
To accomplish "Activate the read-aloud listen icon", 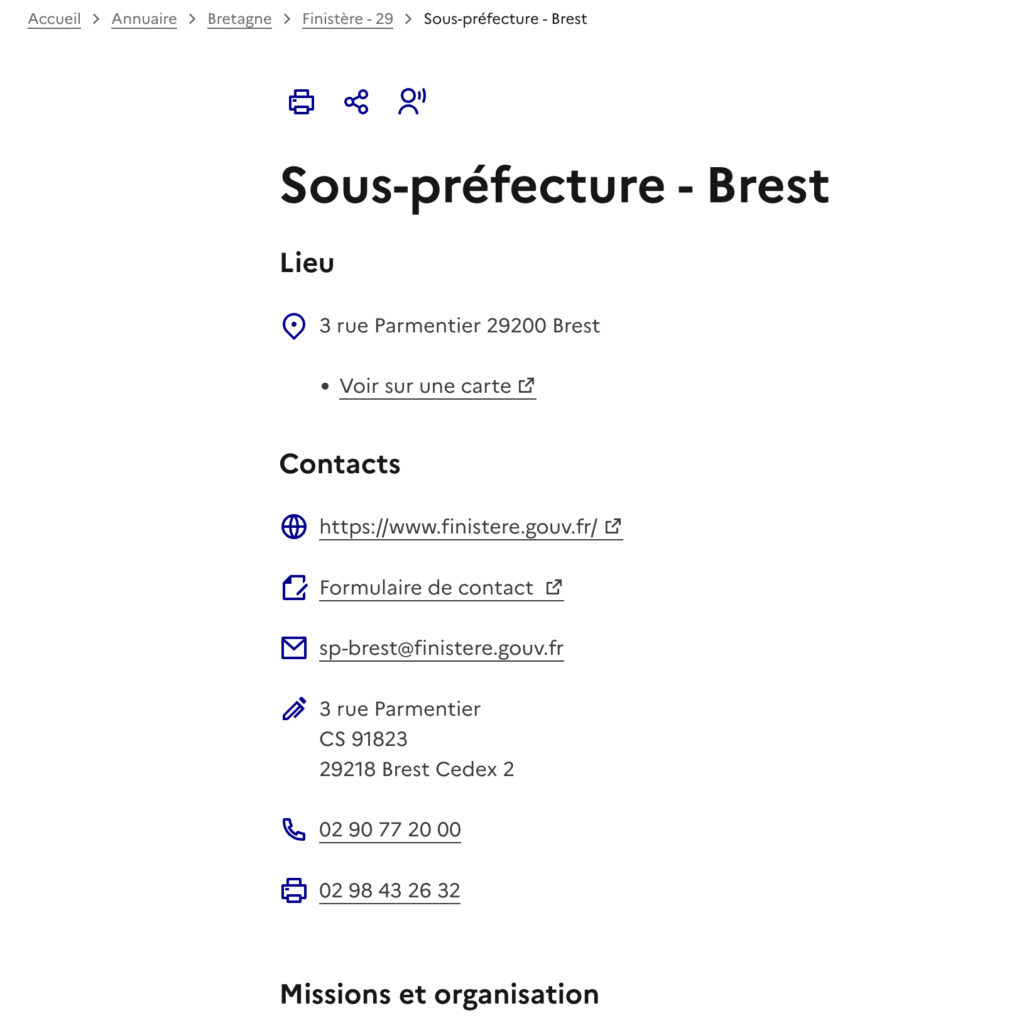I will click(411, 101).
